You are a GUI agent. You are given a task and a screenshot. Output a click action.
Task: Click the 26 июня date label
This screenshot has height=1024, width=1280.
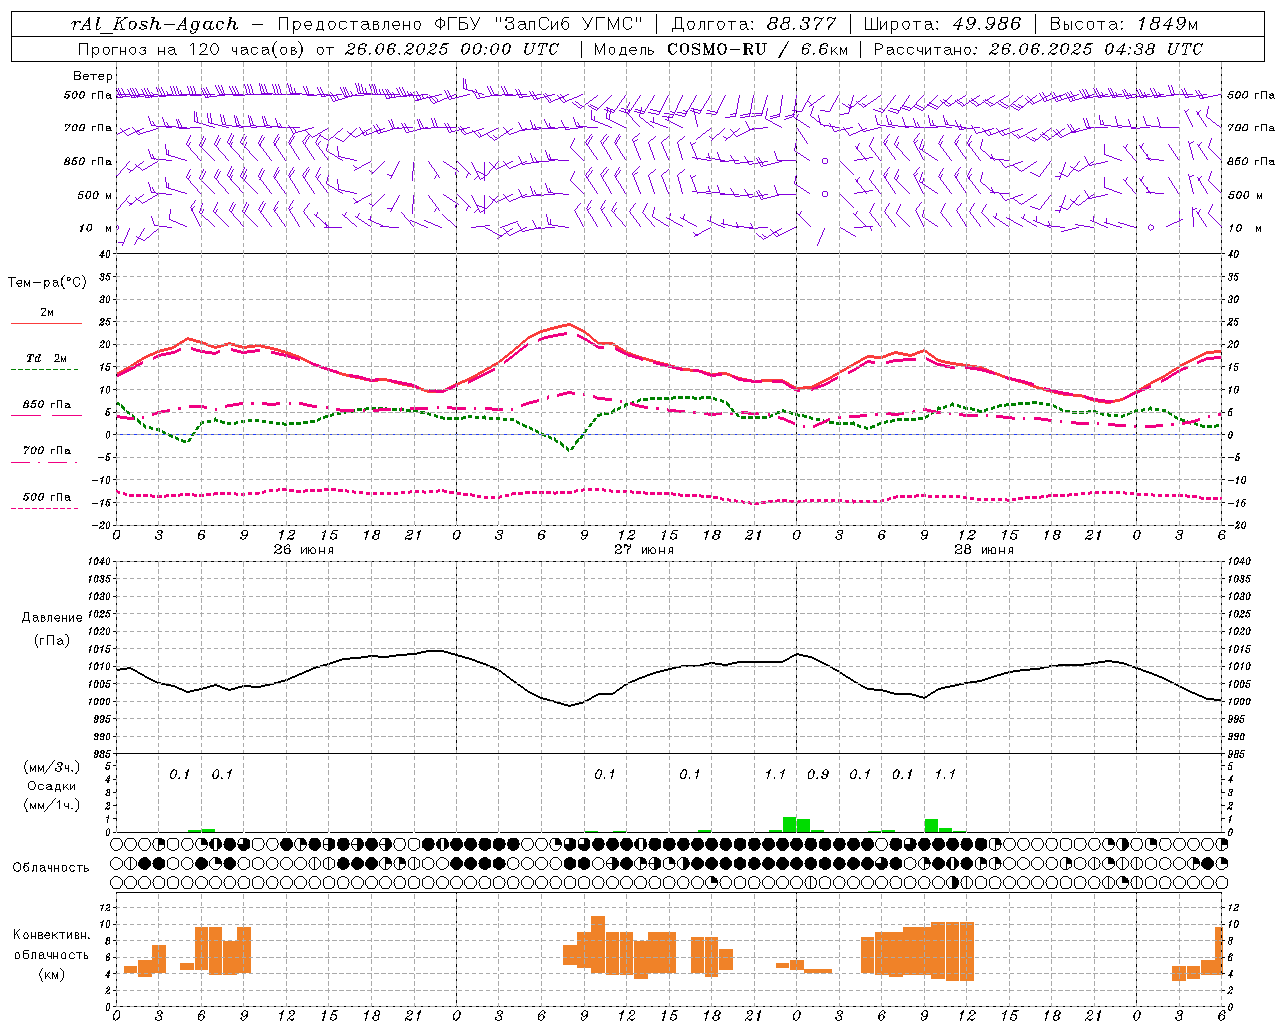(303, 550)
